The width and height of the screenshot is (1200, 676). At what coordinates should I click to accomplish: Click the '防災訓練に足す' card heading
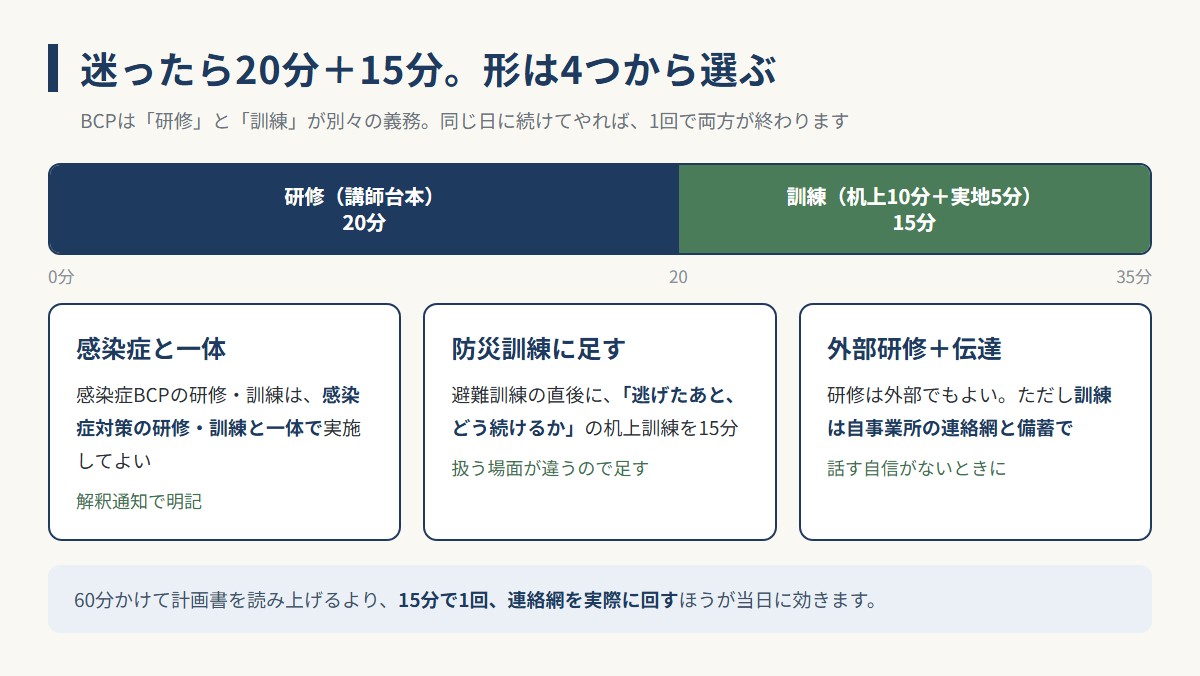click(538, 349)
